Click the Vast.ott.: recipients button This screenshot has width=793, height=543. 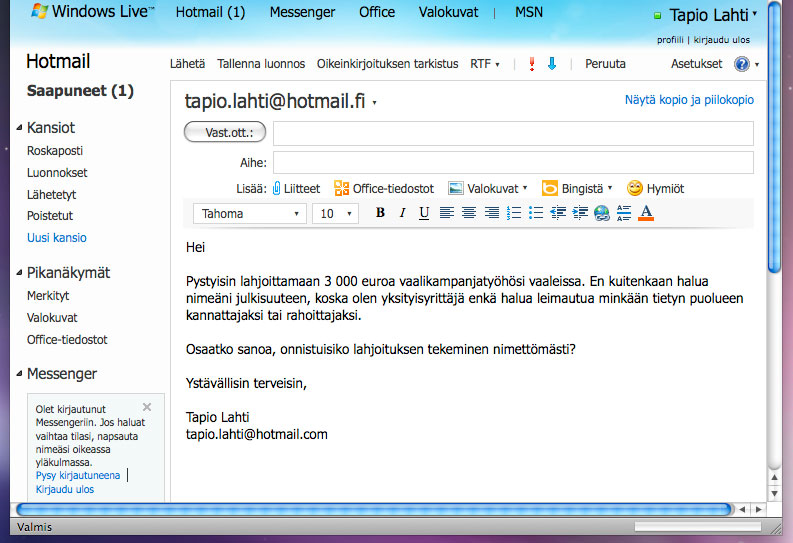click(x=225, y=132)
